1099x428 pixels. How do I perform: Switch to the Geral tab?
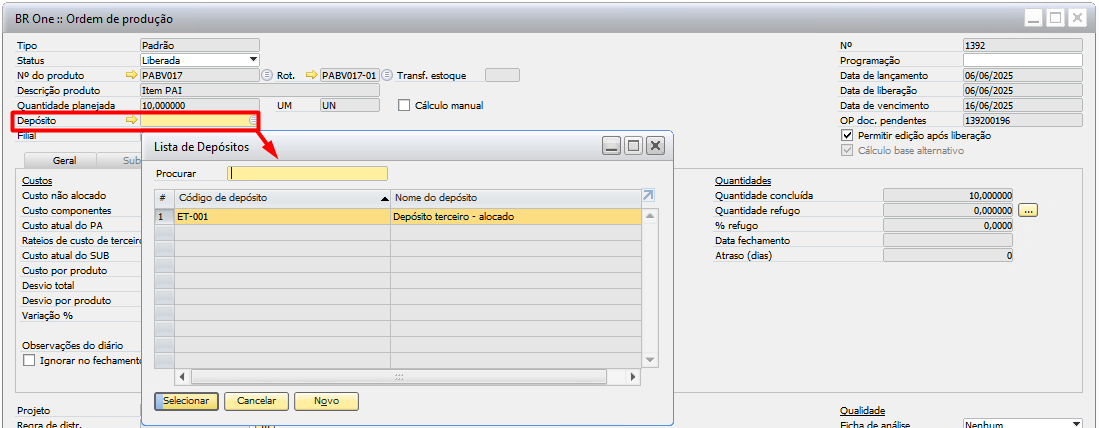click(x=64, y=160)
